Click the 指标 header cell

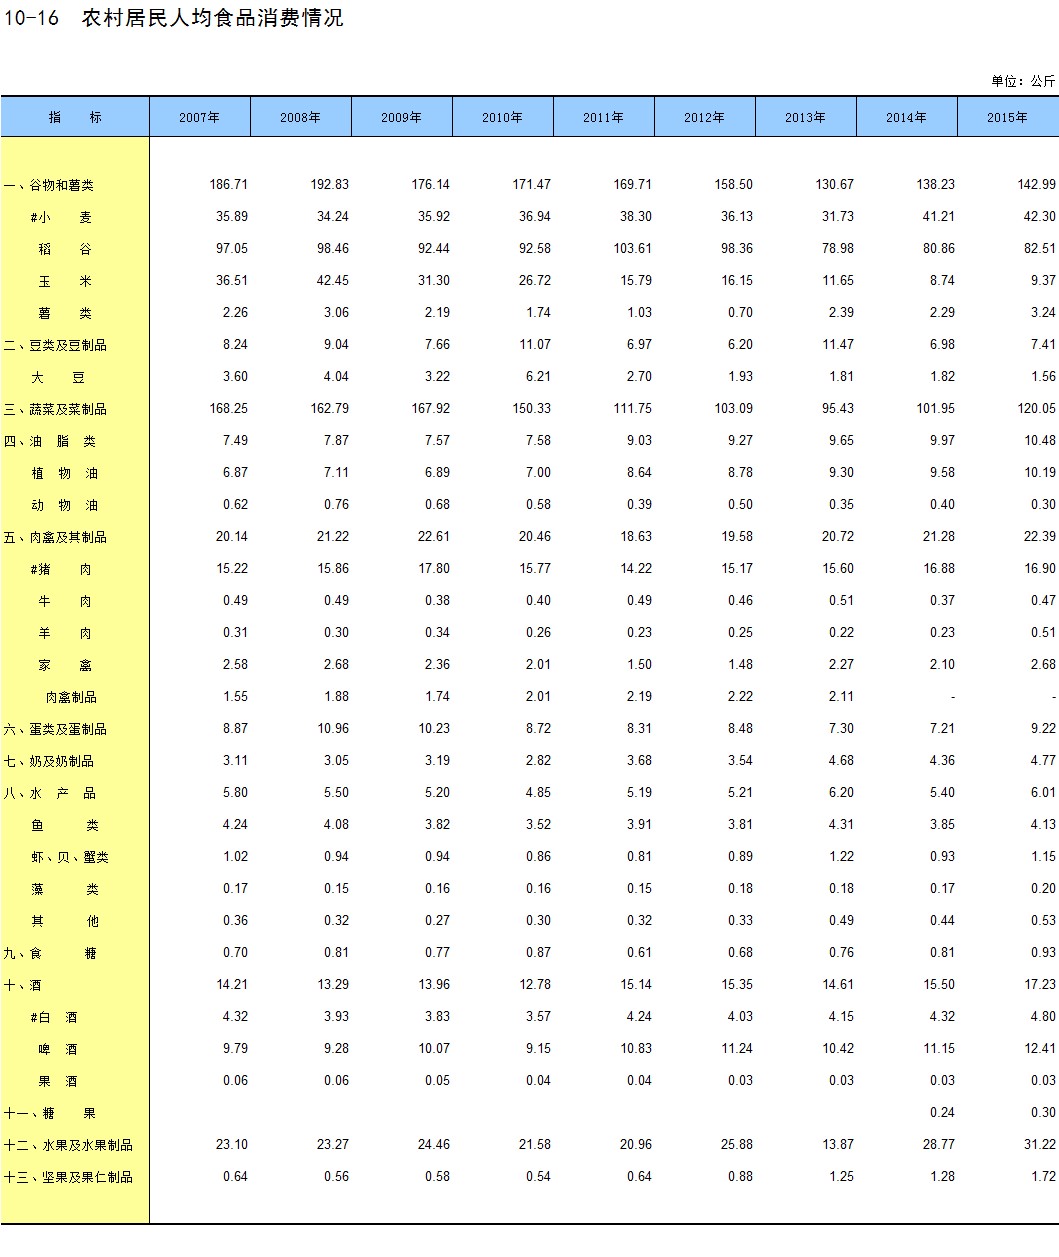click(x=75, y=117)
